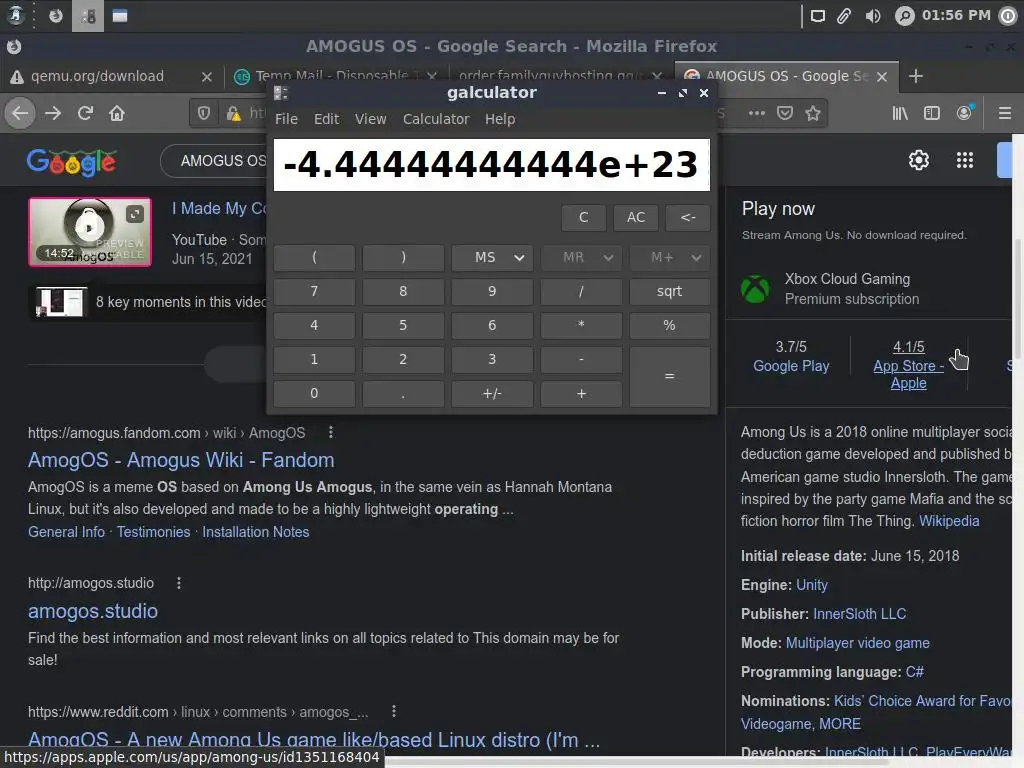1024x768 pixels.
Task: Open the Wikipedia link in knowledge panel
Action: click(949, 521)
